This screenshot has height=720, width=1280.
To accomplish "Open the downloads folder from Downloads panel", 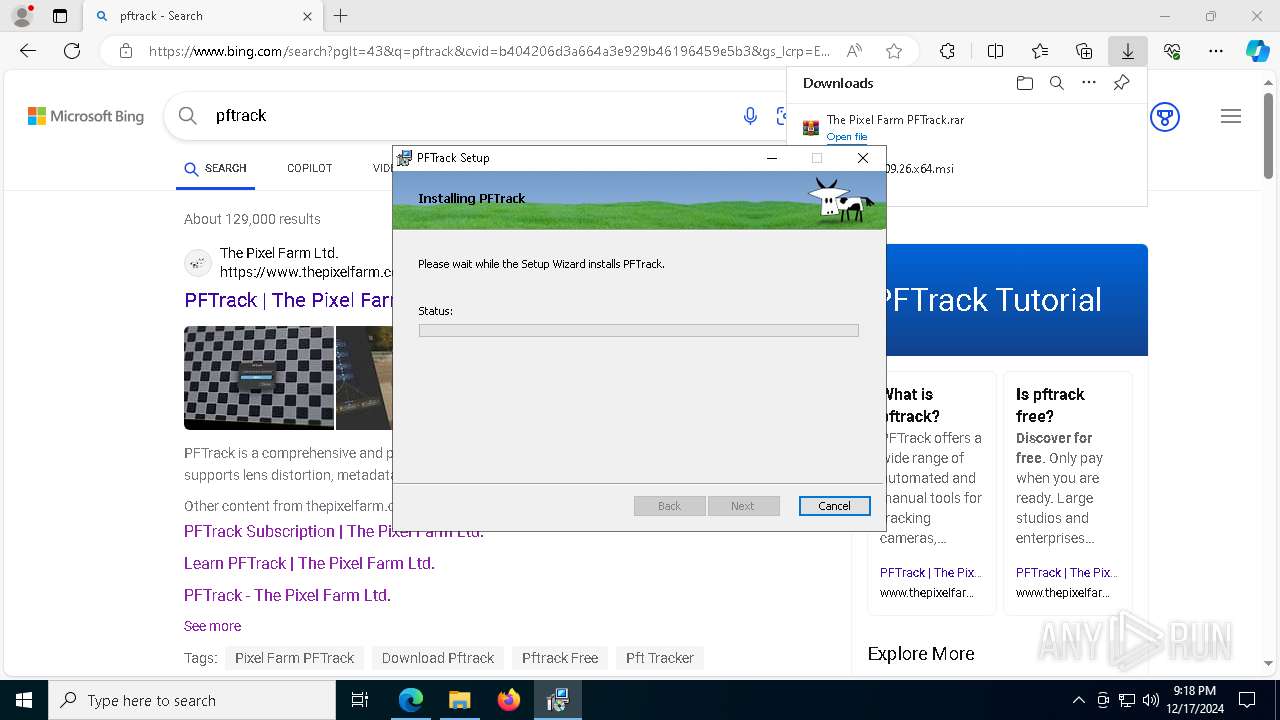I will [x=1024, y=83].
